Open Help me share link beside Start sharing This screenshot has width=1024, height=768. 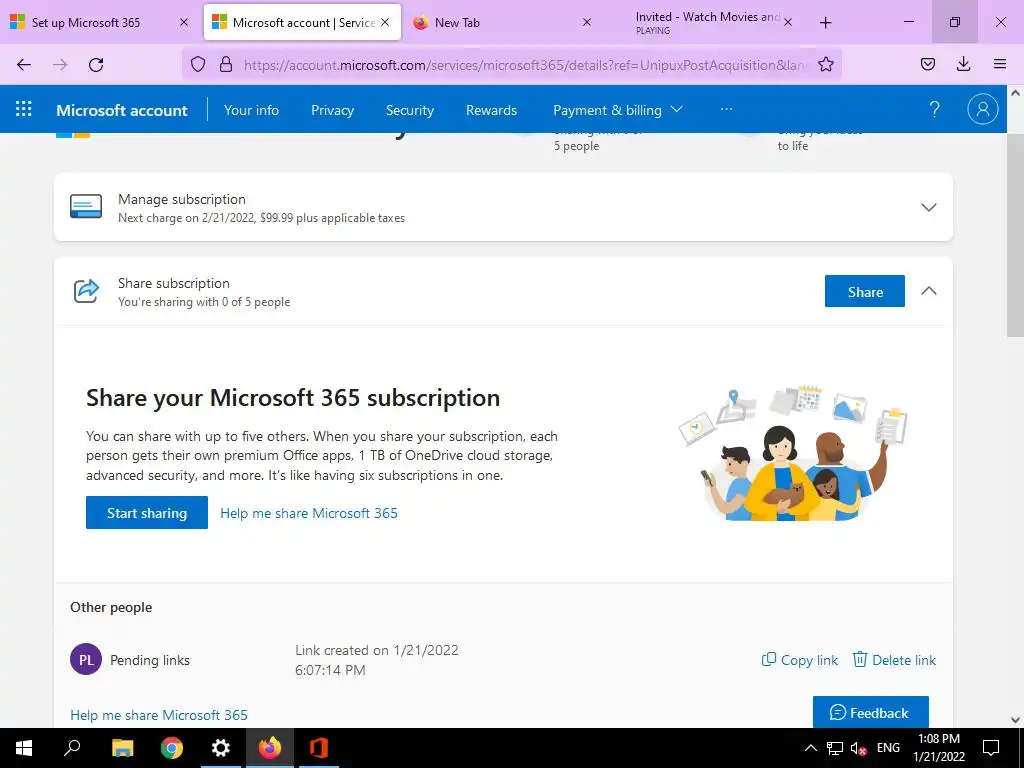tap(309, 513)
